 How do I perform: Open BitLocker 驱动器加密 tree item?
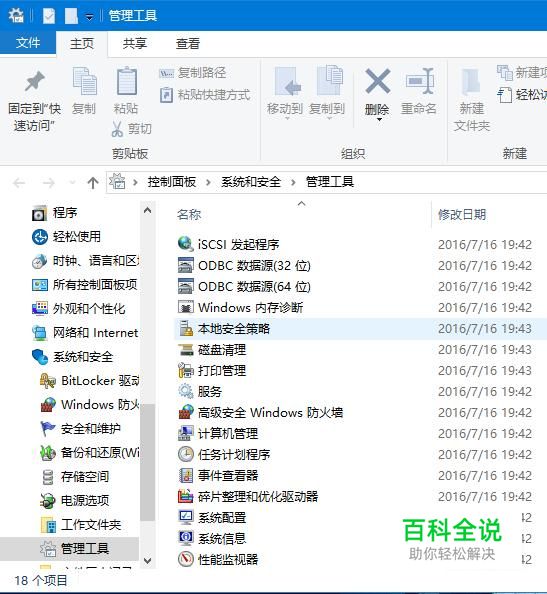click(100, 381)
